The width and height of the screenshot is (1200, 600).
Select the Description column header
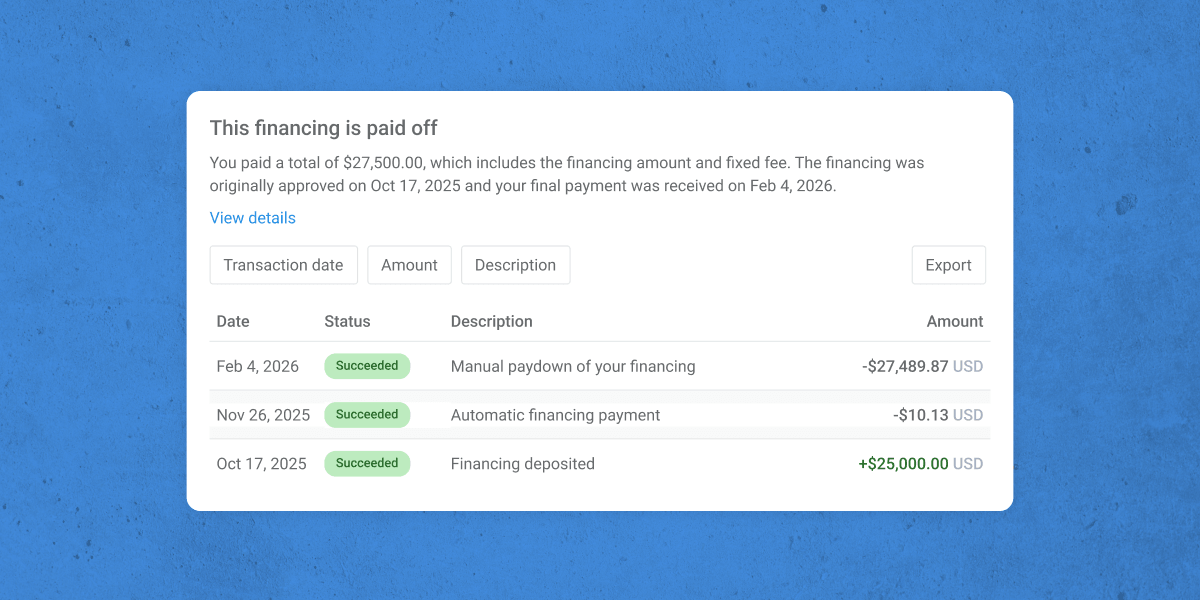point(491,321)
